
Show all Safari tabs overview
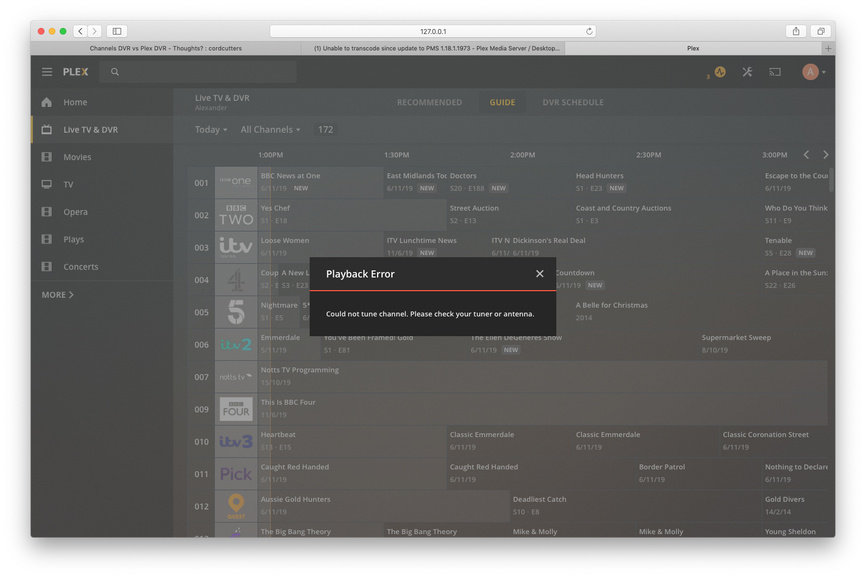(x=821, y=31)
